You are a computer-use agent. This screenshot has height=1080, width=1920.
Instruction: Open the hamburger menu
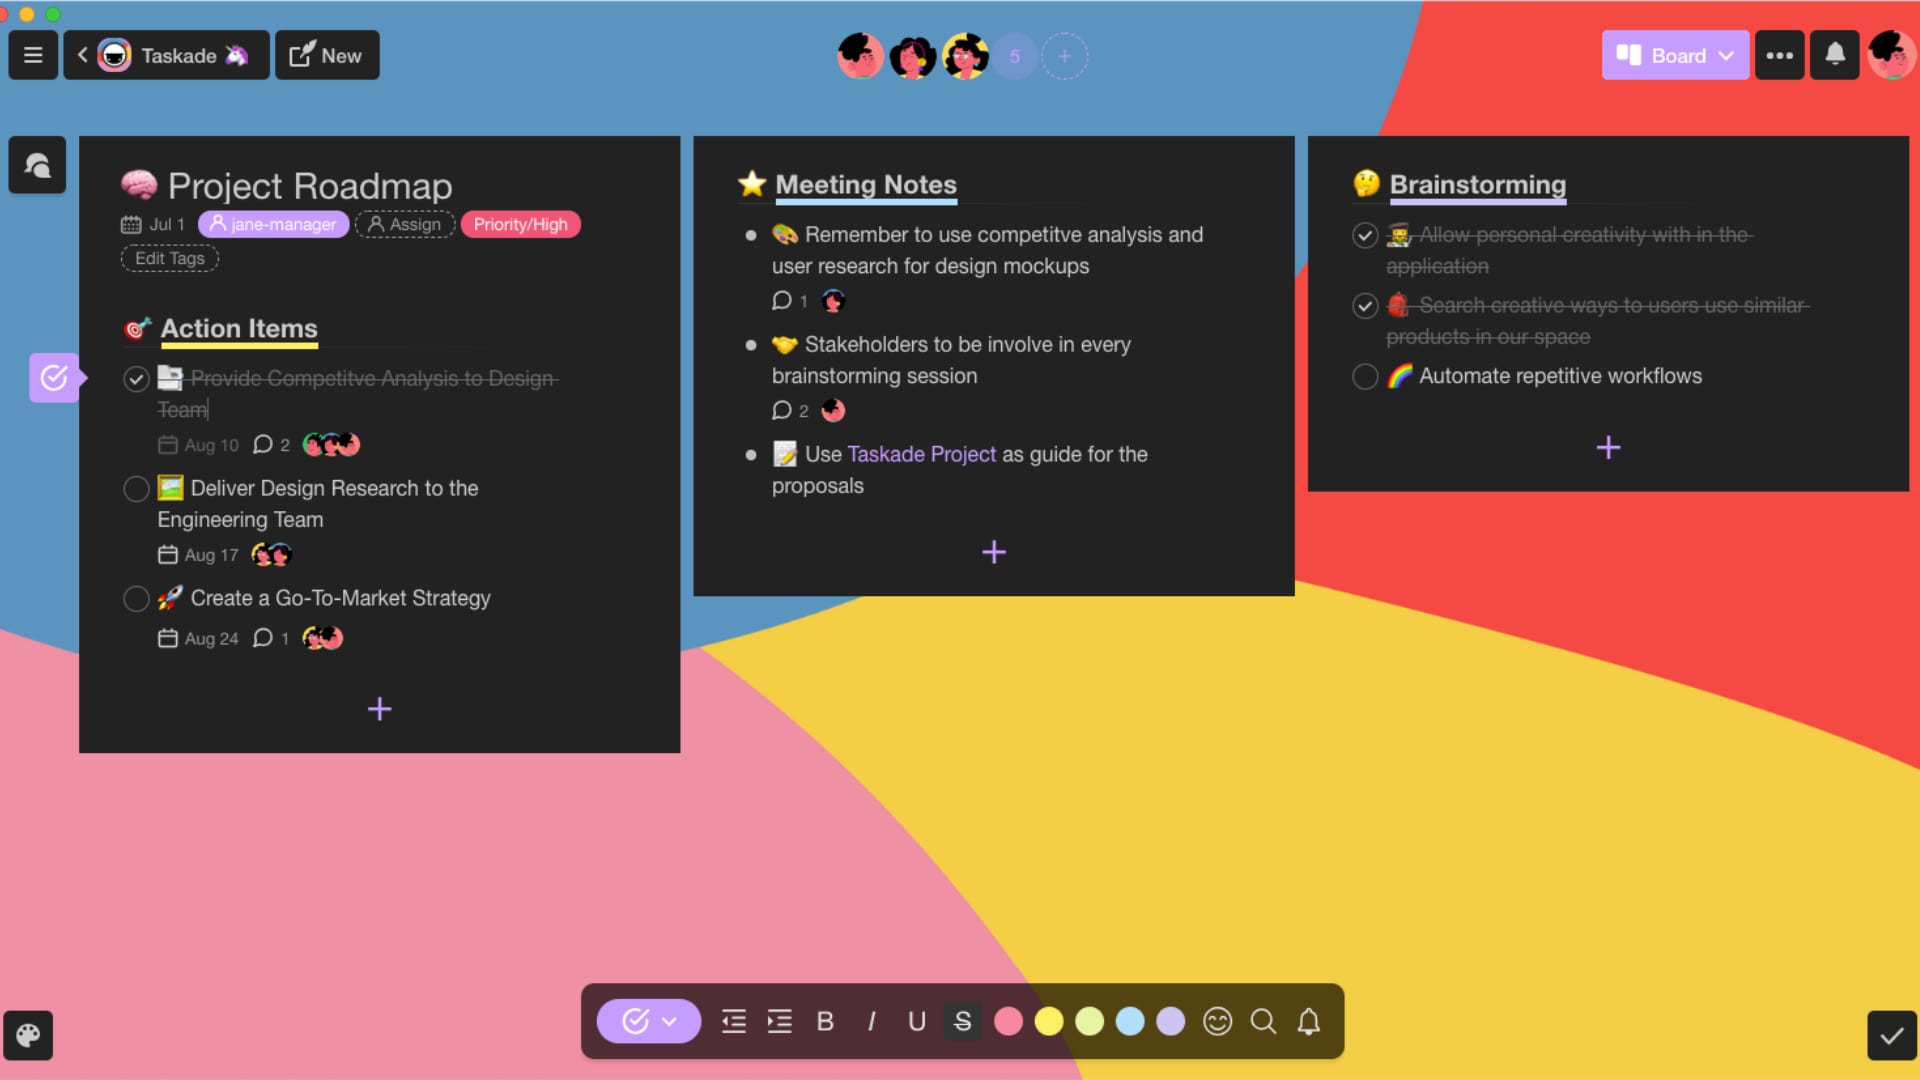(x=33, y=55)
